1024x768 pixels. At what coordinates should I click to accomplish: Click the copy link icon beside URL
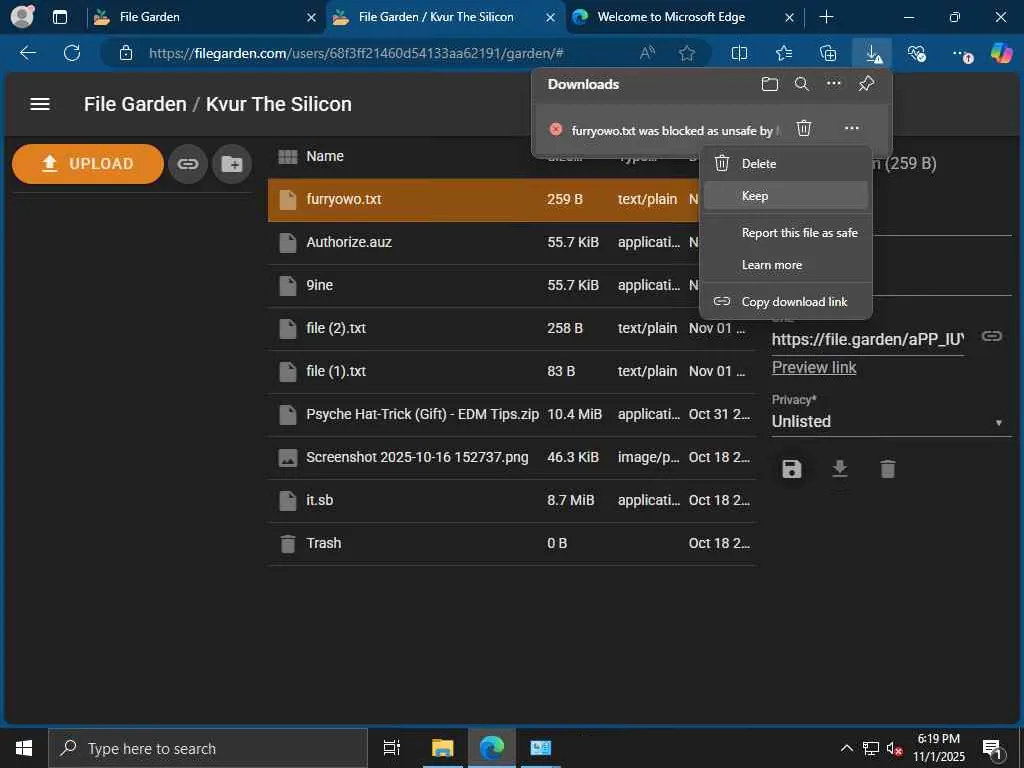[x=992, y=336]
